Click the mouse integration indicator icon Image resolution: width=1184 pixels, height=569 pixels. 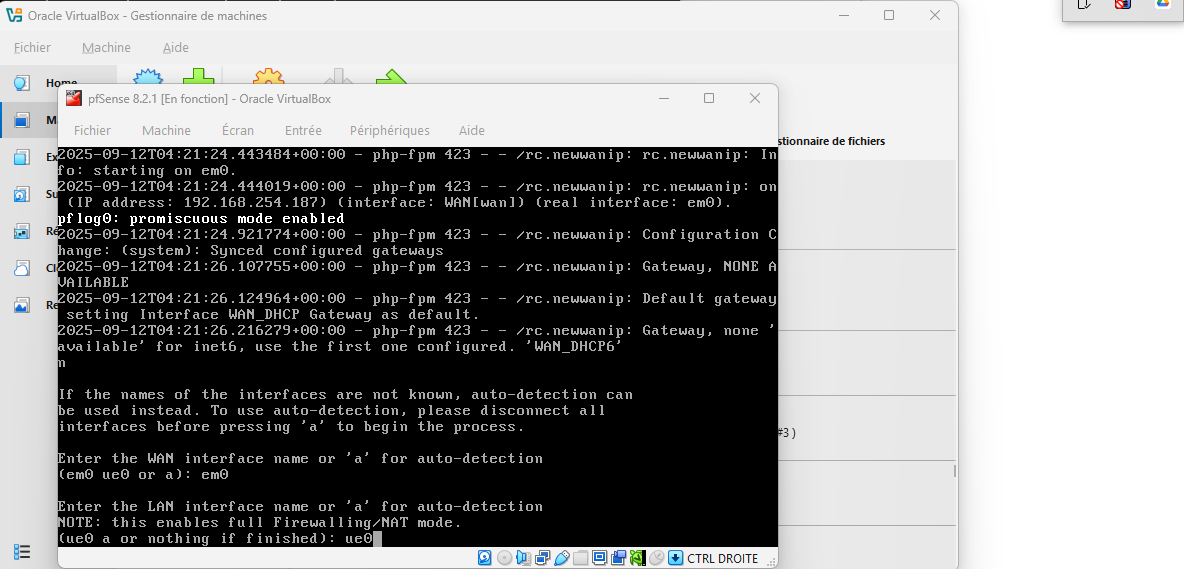(656, 558)
